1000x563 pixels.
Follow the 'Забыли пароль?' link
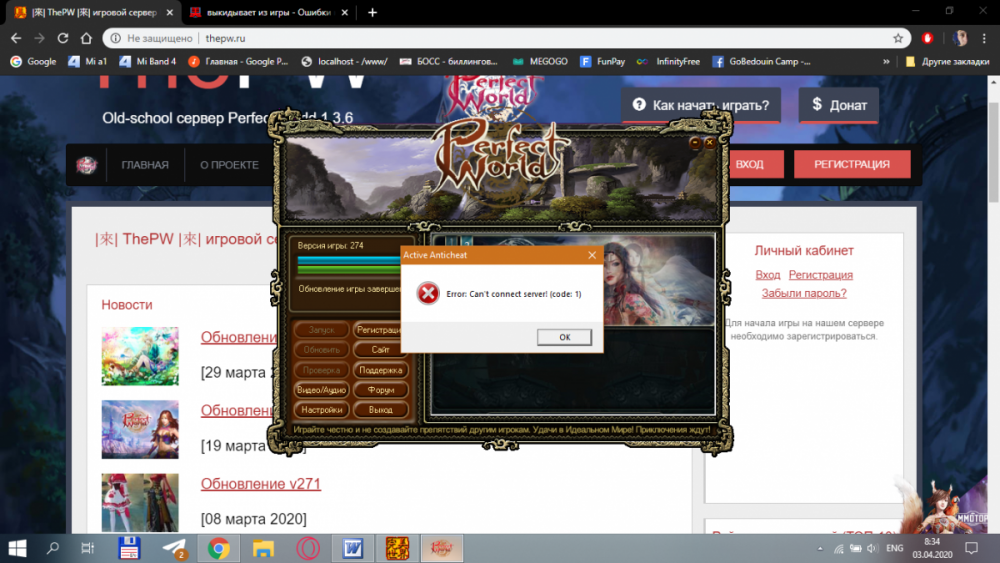(x=804, y=293)
